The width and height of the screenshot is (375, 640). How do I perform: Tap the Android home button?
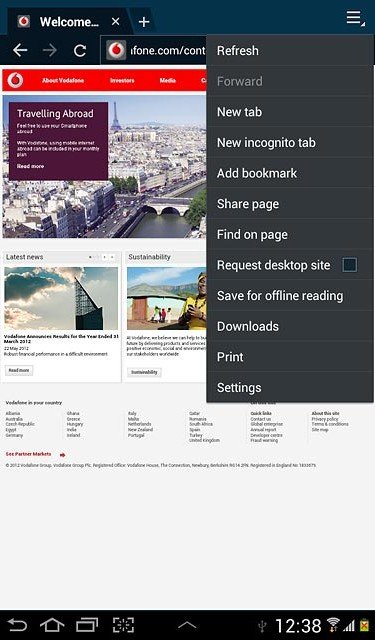[x=52, y=625]
